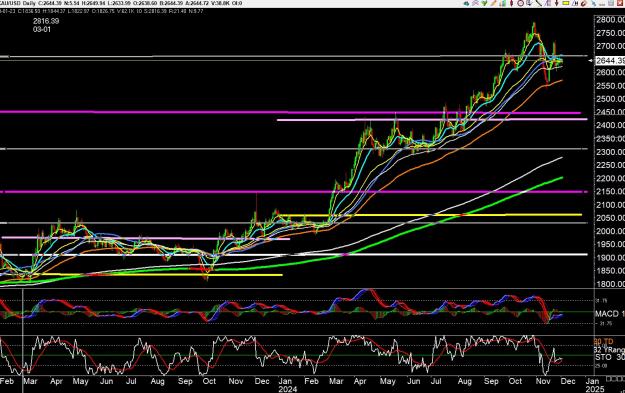Select the magenta horizontal line near 2150
625x393 pixels.
pyautogui.click(x=293, y=192)
